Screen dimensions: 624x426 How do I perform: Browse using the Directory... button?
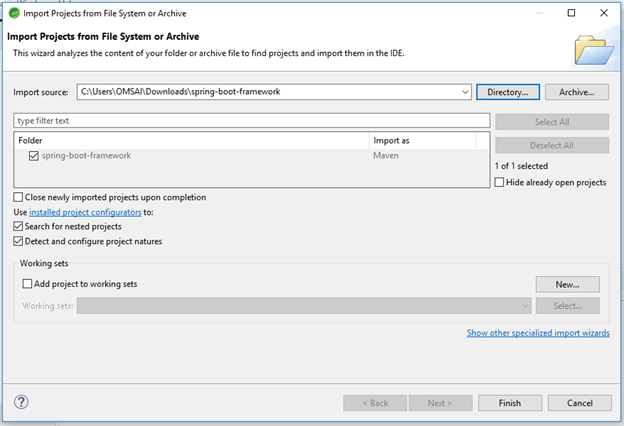pos(508,92)
